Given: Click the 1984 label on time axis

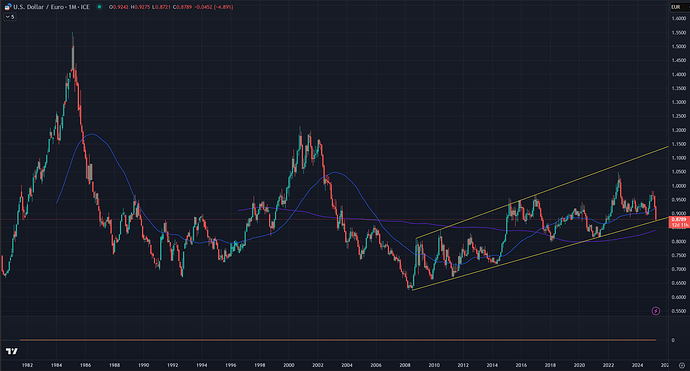Looking at the screenshot, I should point(56,365).
